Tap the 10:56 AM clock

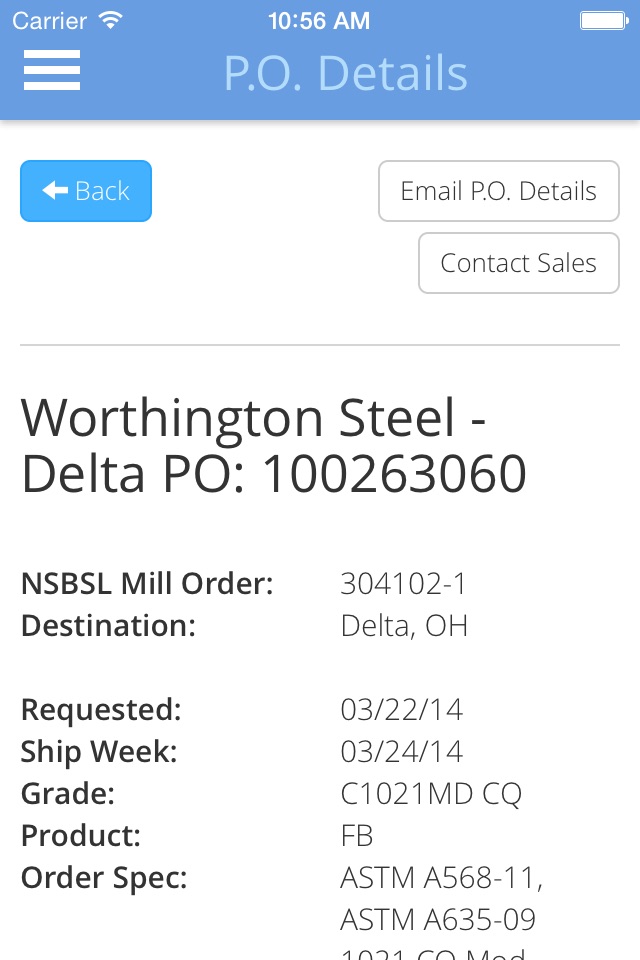pyautogui.click(x=319, y=21)
